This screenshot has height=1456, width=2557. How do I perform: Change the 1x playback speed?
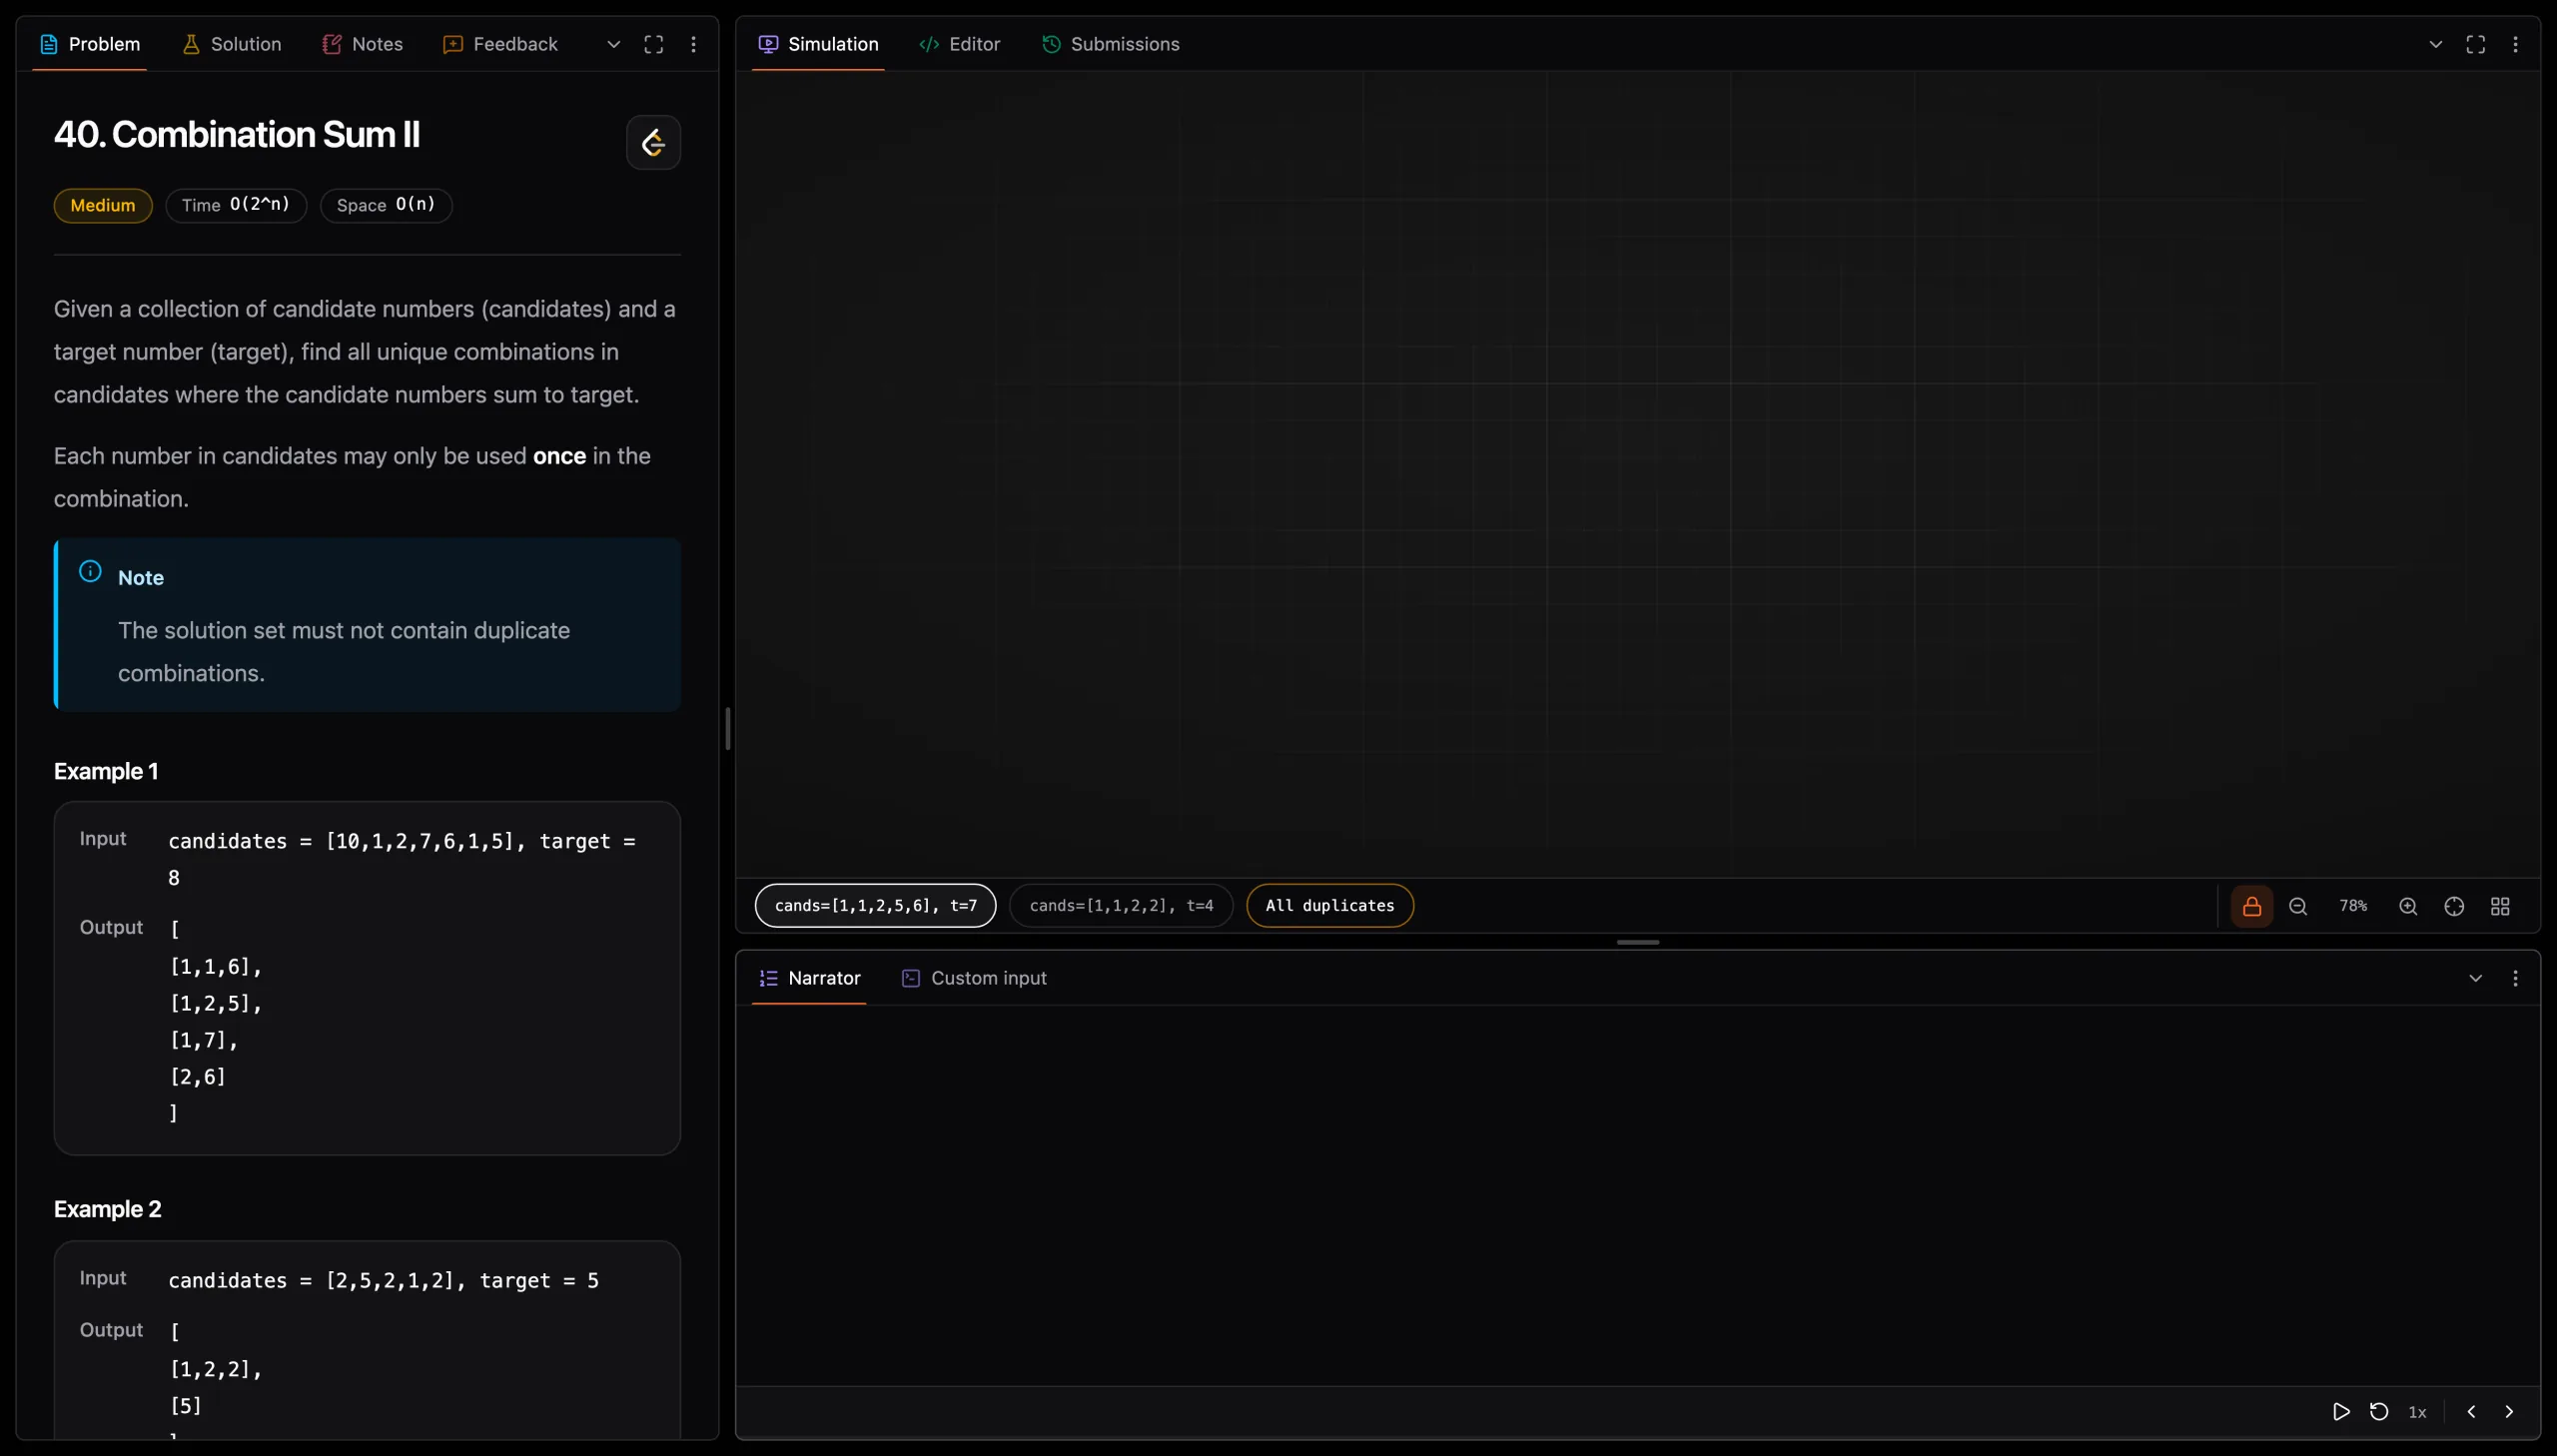(x=2417, y=1413)
